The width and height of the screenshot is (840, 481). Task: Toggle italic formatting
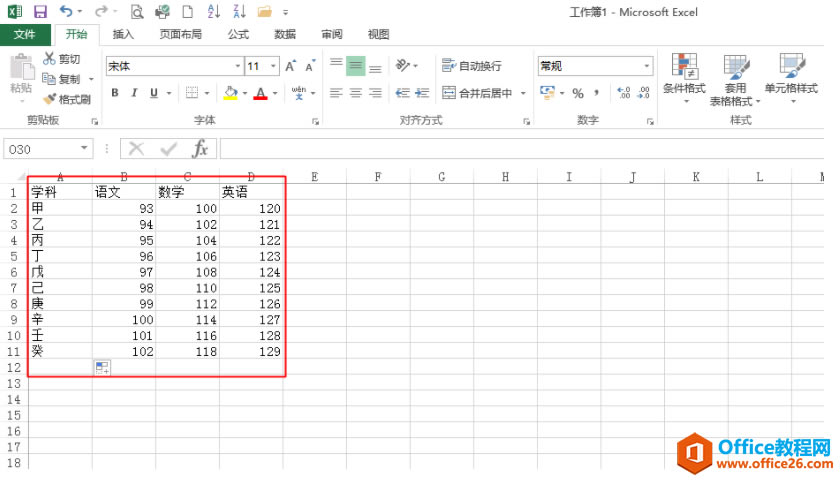pos(134,93)
